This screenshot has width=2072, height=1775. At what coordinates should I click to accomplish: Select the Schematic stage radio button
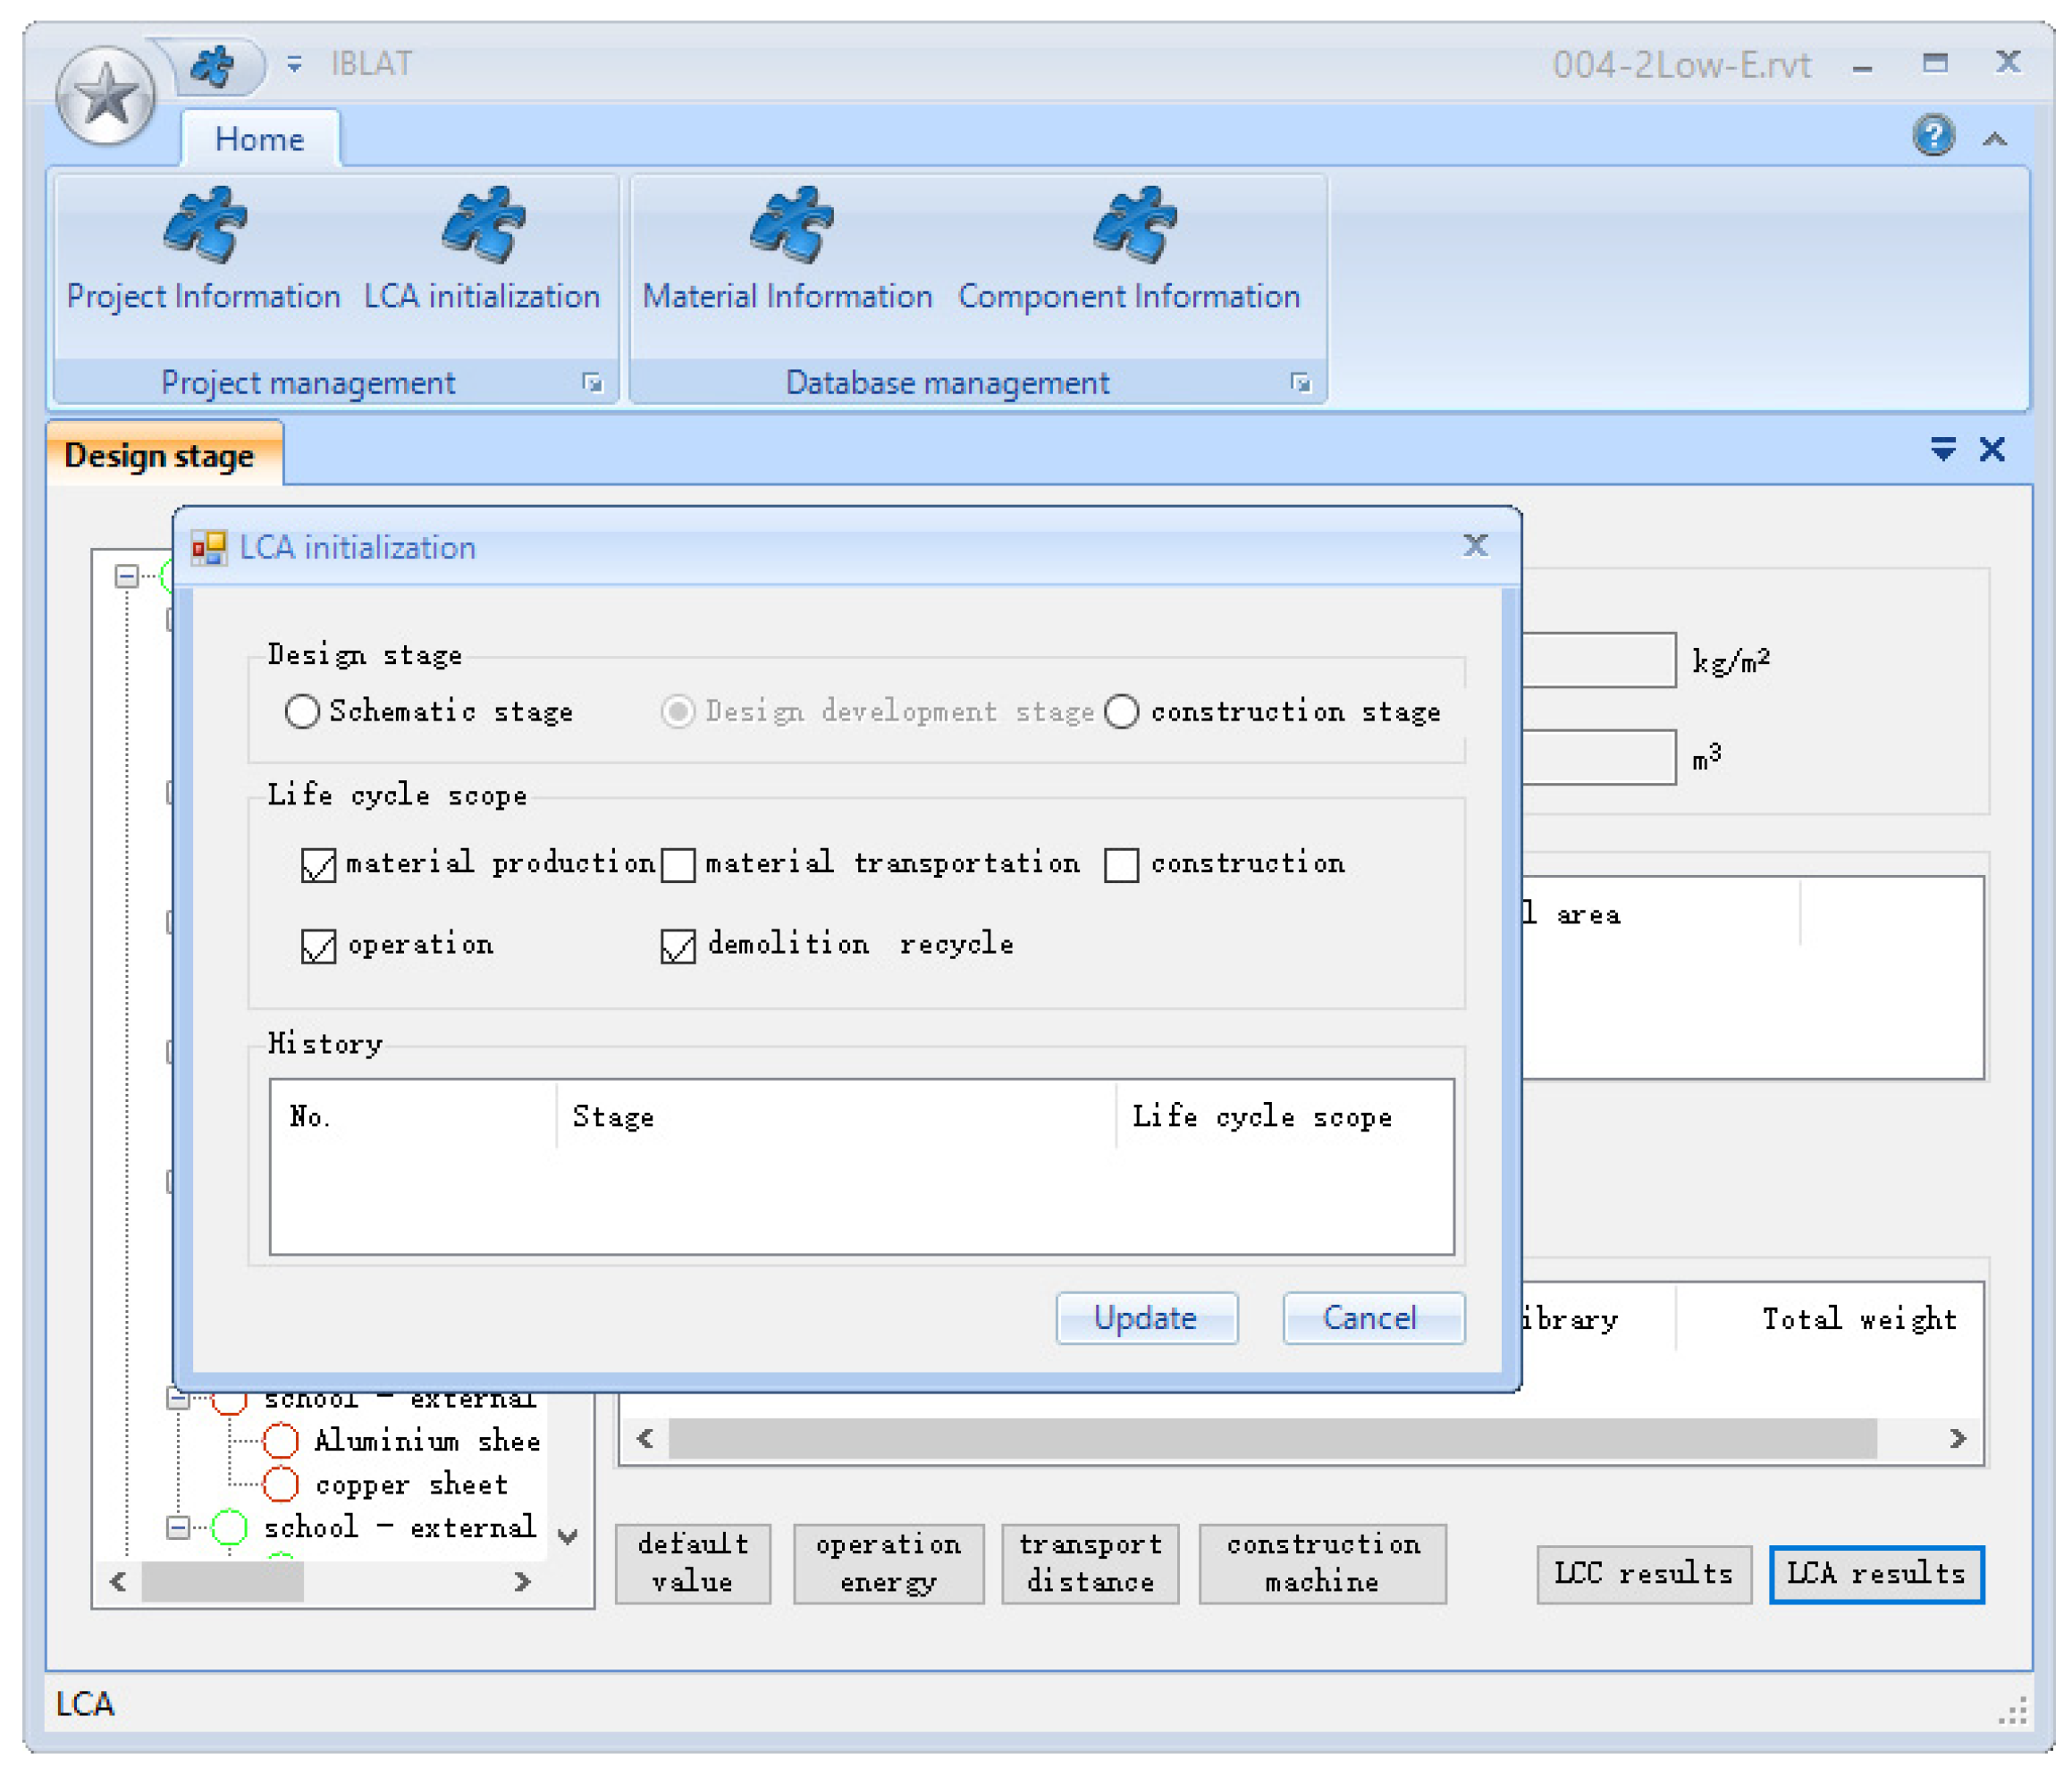point(302,712)
